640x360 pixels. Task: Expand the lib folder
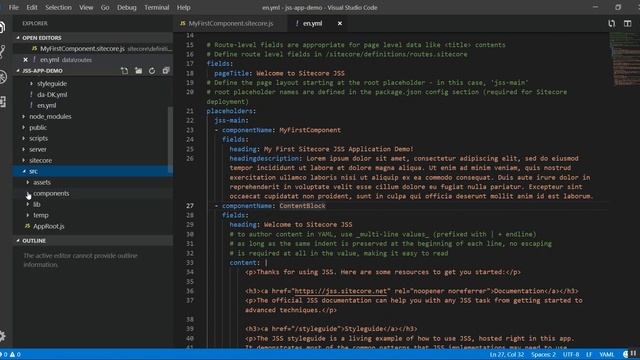coord(37,204)
